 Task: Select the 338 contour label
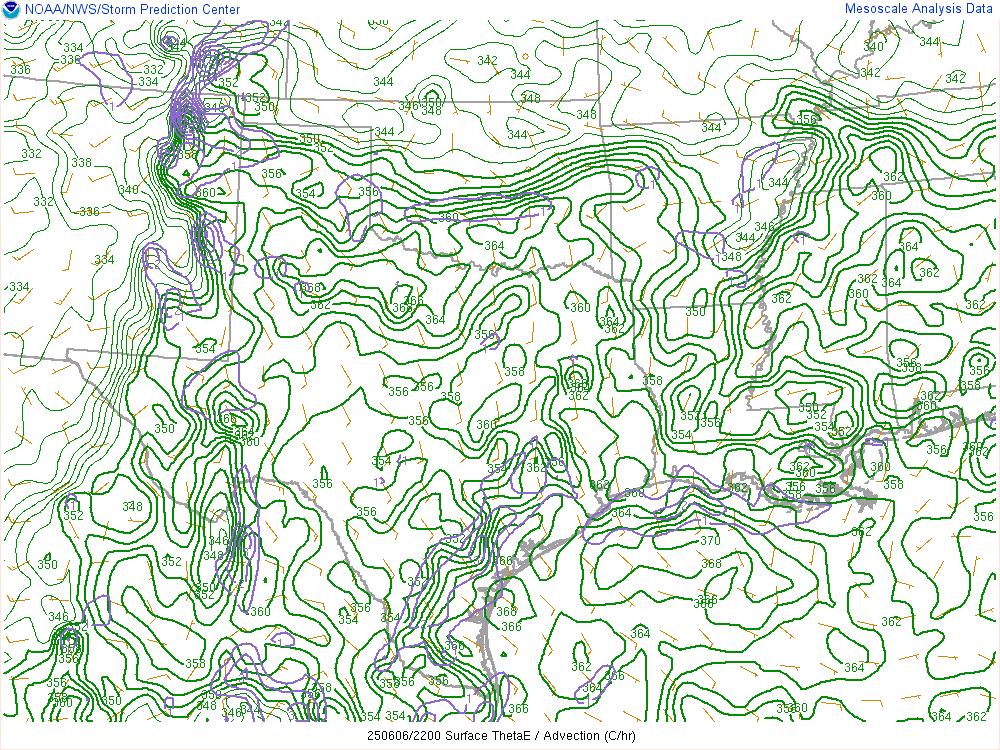pos(81,163)
